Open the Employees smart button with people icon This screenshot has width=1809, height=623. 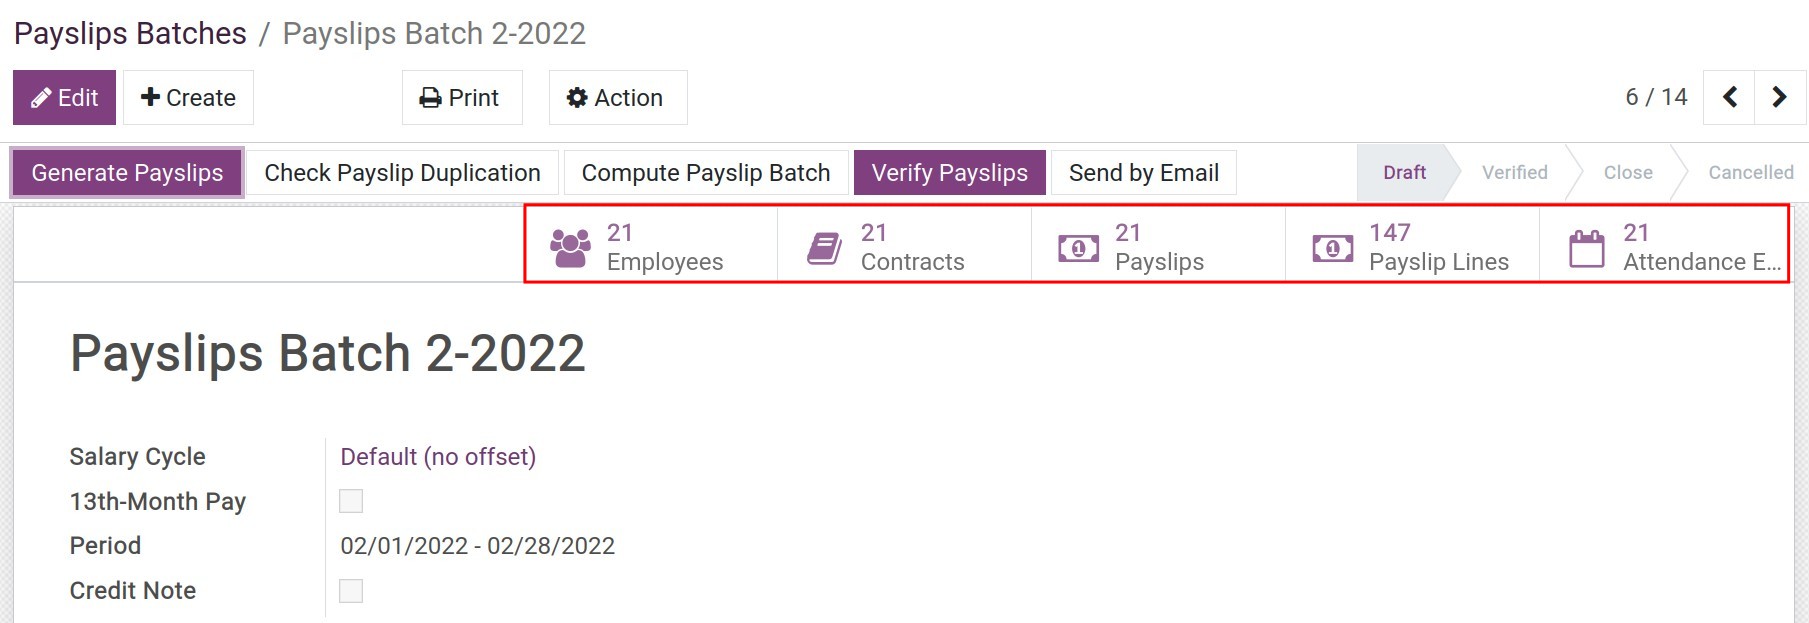pos(650,245)
